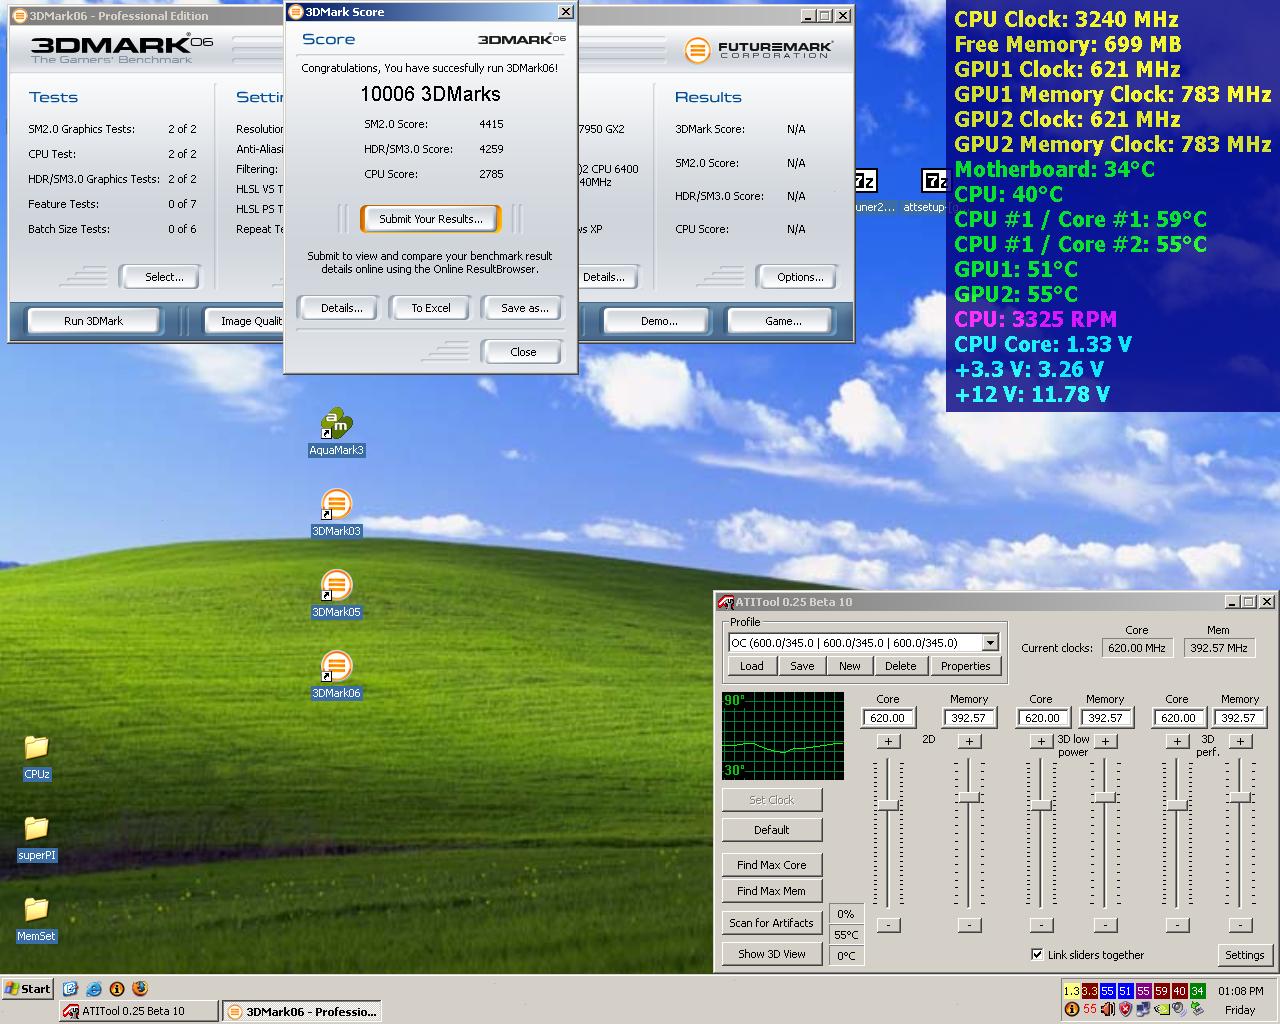Click the 2D Core clock input field

pyautogui.click(x=887, y=718)
